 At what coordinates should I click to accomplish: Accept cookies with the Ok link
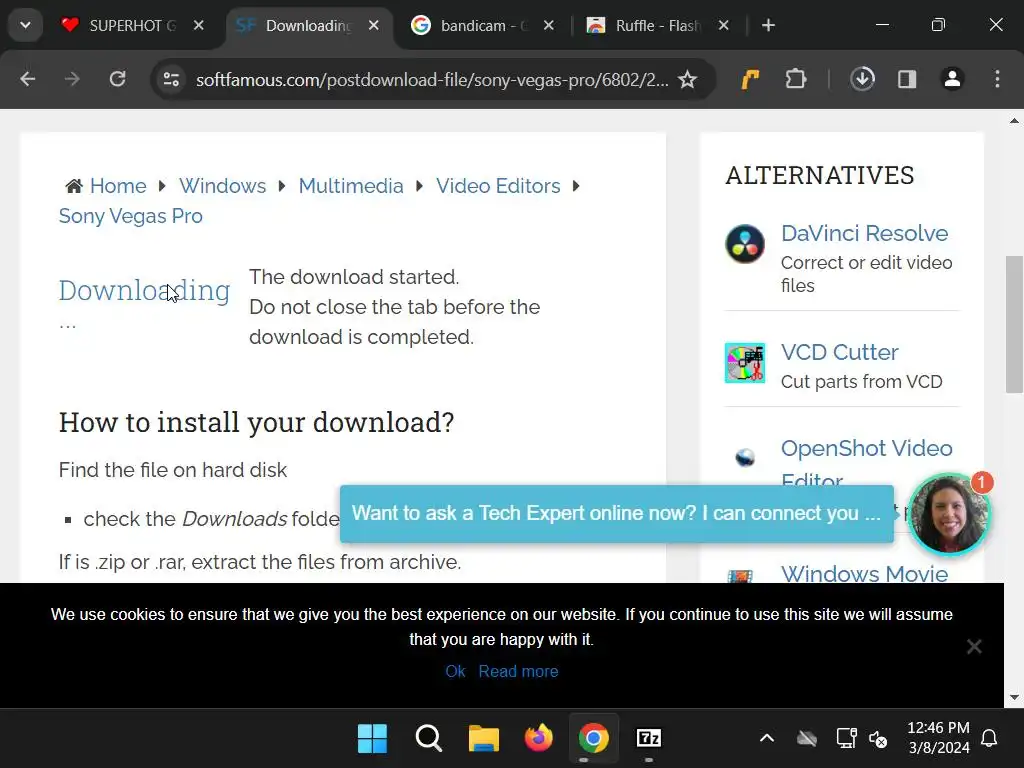tap(455, 671)
